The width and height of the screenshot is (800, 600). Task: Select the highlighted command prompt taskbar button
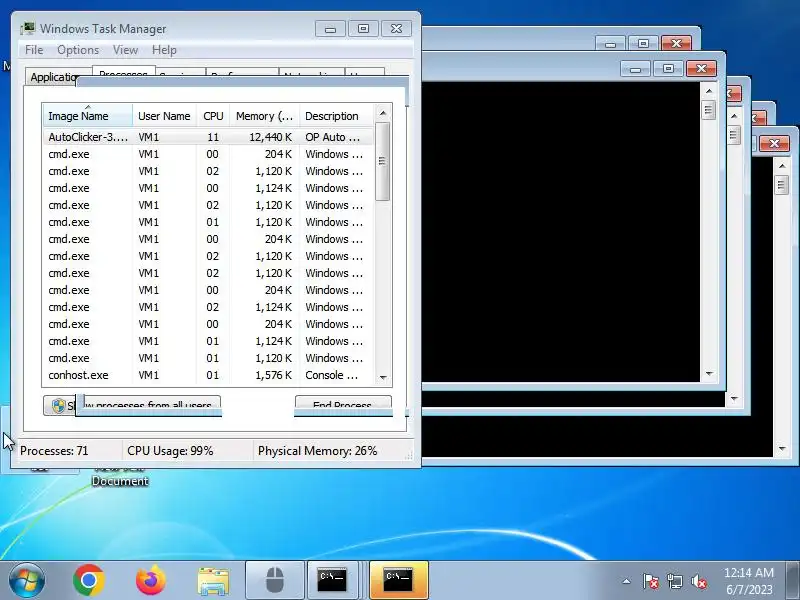click(398, 580)
